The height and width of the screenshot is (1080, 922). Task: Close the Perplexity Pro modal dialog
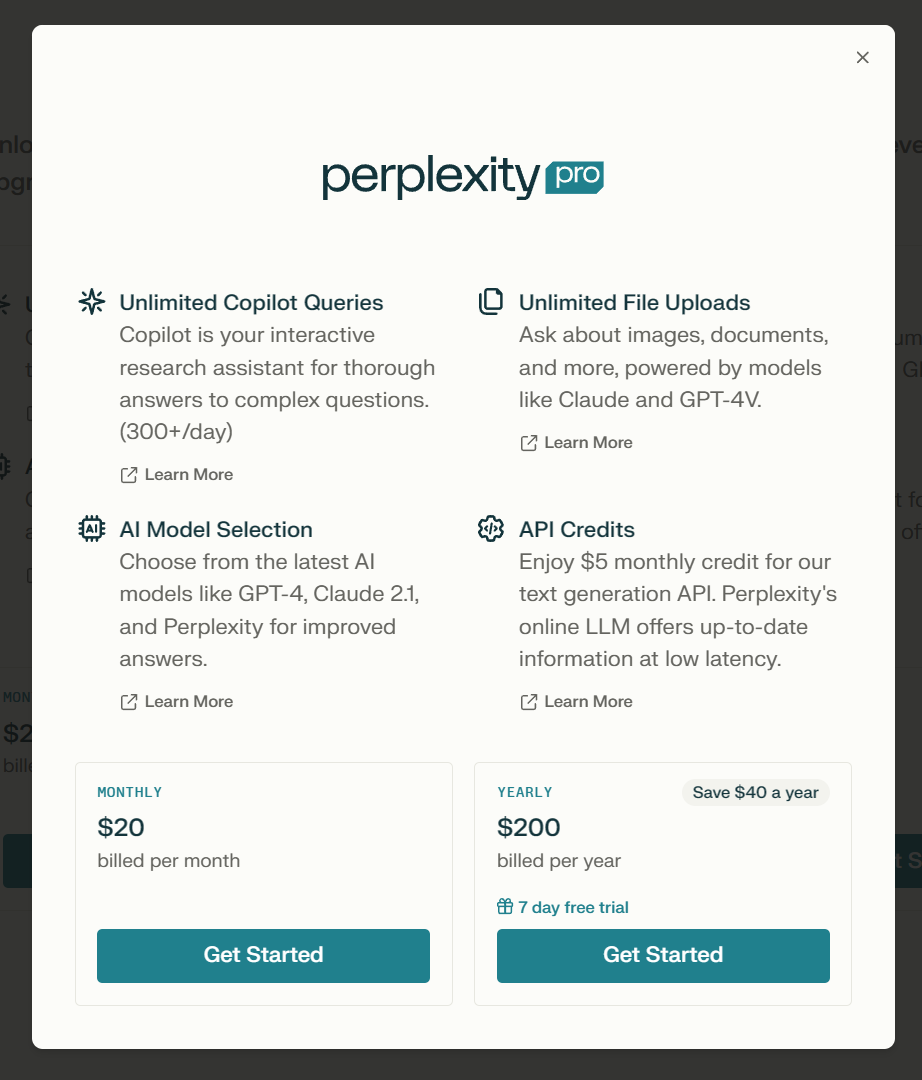[862, 58]
